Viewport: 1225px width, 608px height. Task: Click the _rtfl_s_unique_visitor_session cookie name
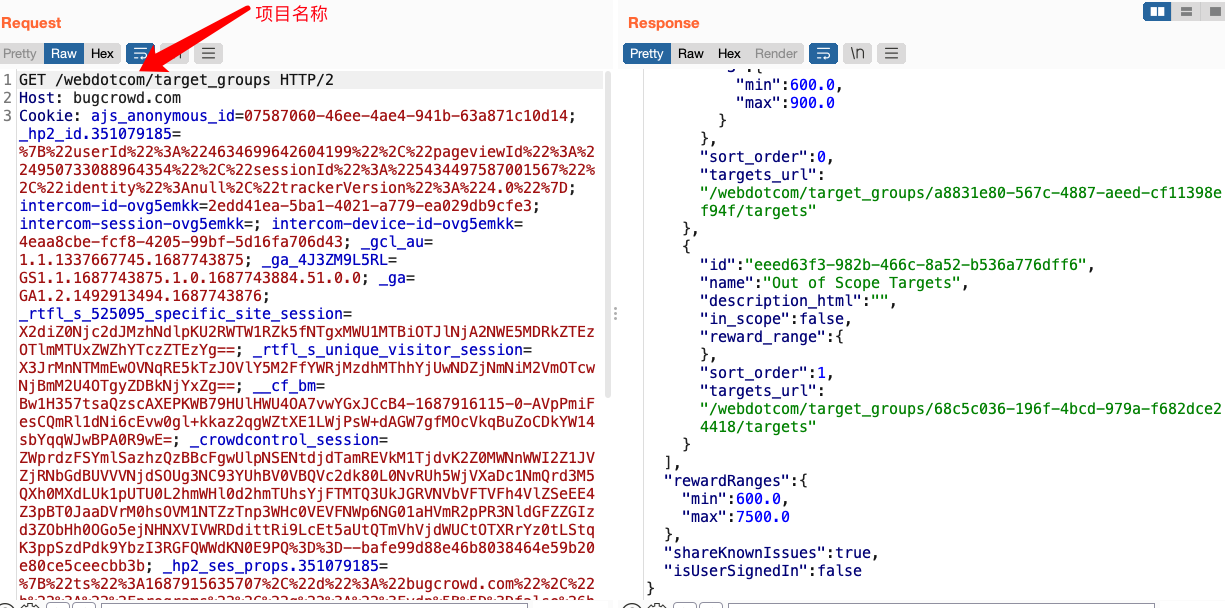(x=388, y=350)
